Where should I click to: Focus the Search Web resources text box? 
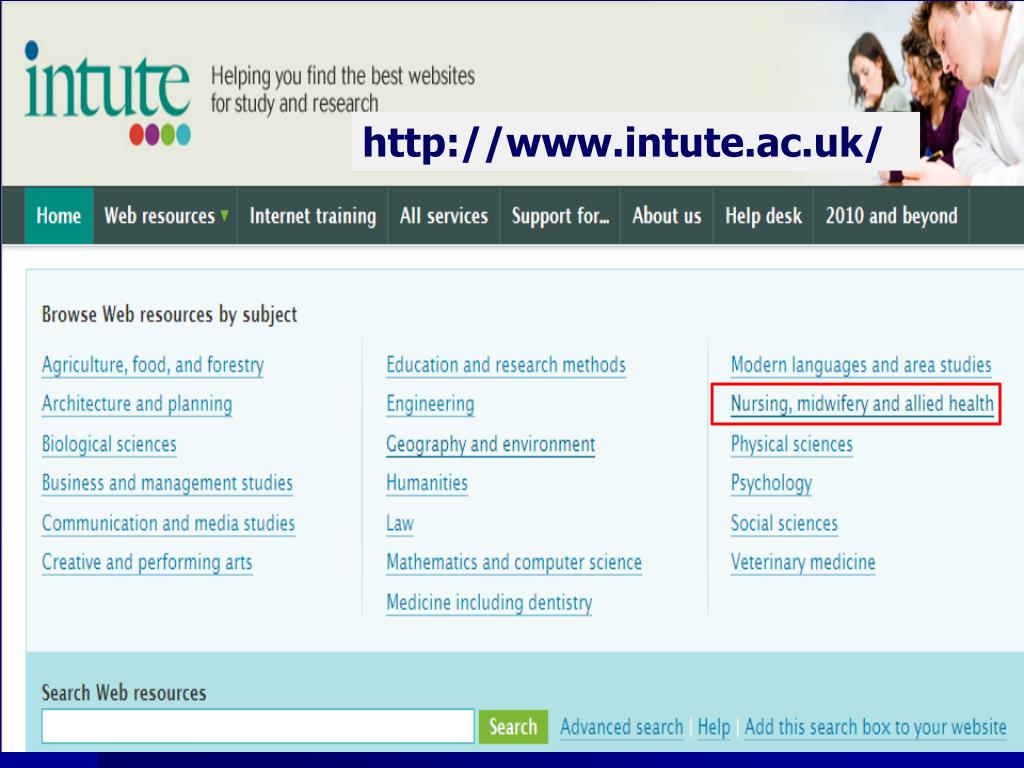click(258, 726)
